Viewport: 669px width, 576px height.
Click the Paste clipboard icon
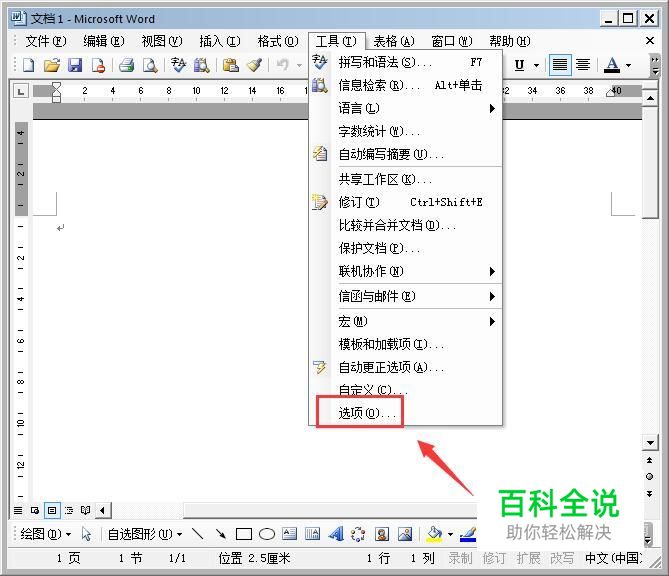[x=230, y=65]
